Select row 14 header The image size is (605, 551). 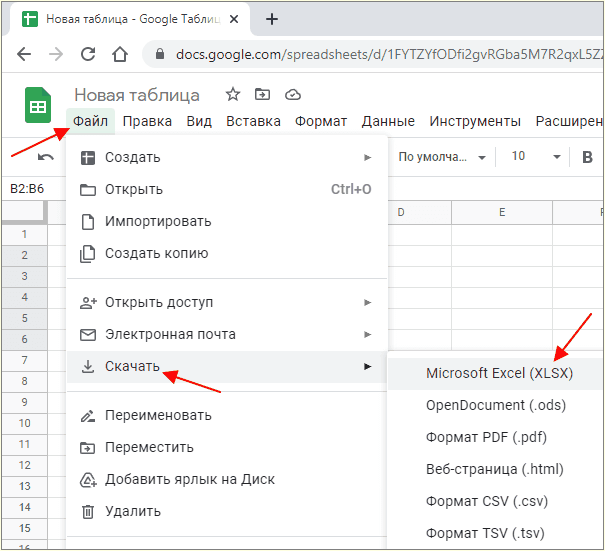24,508
